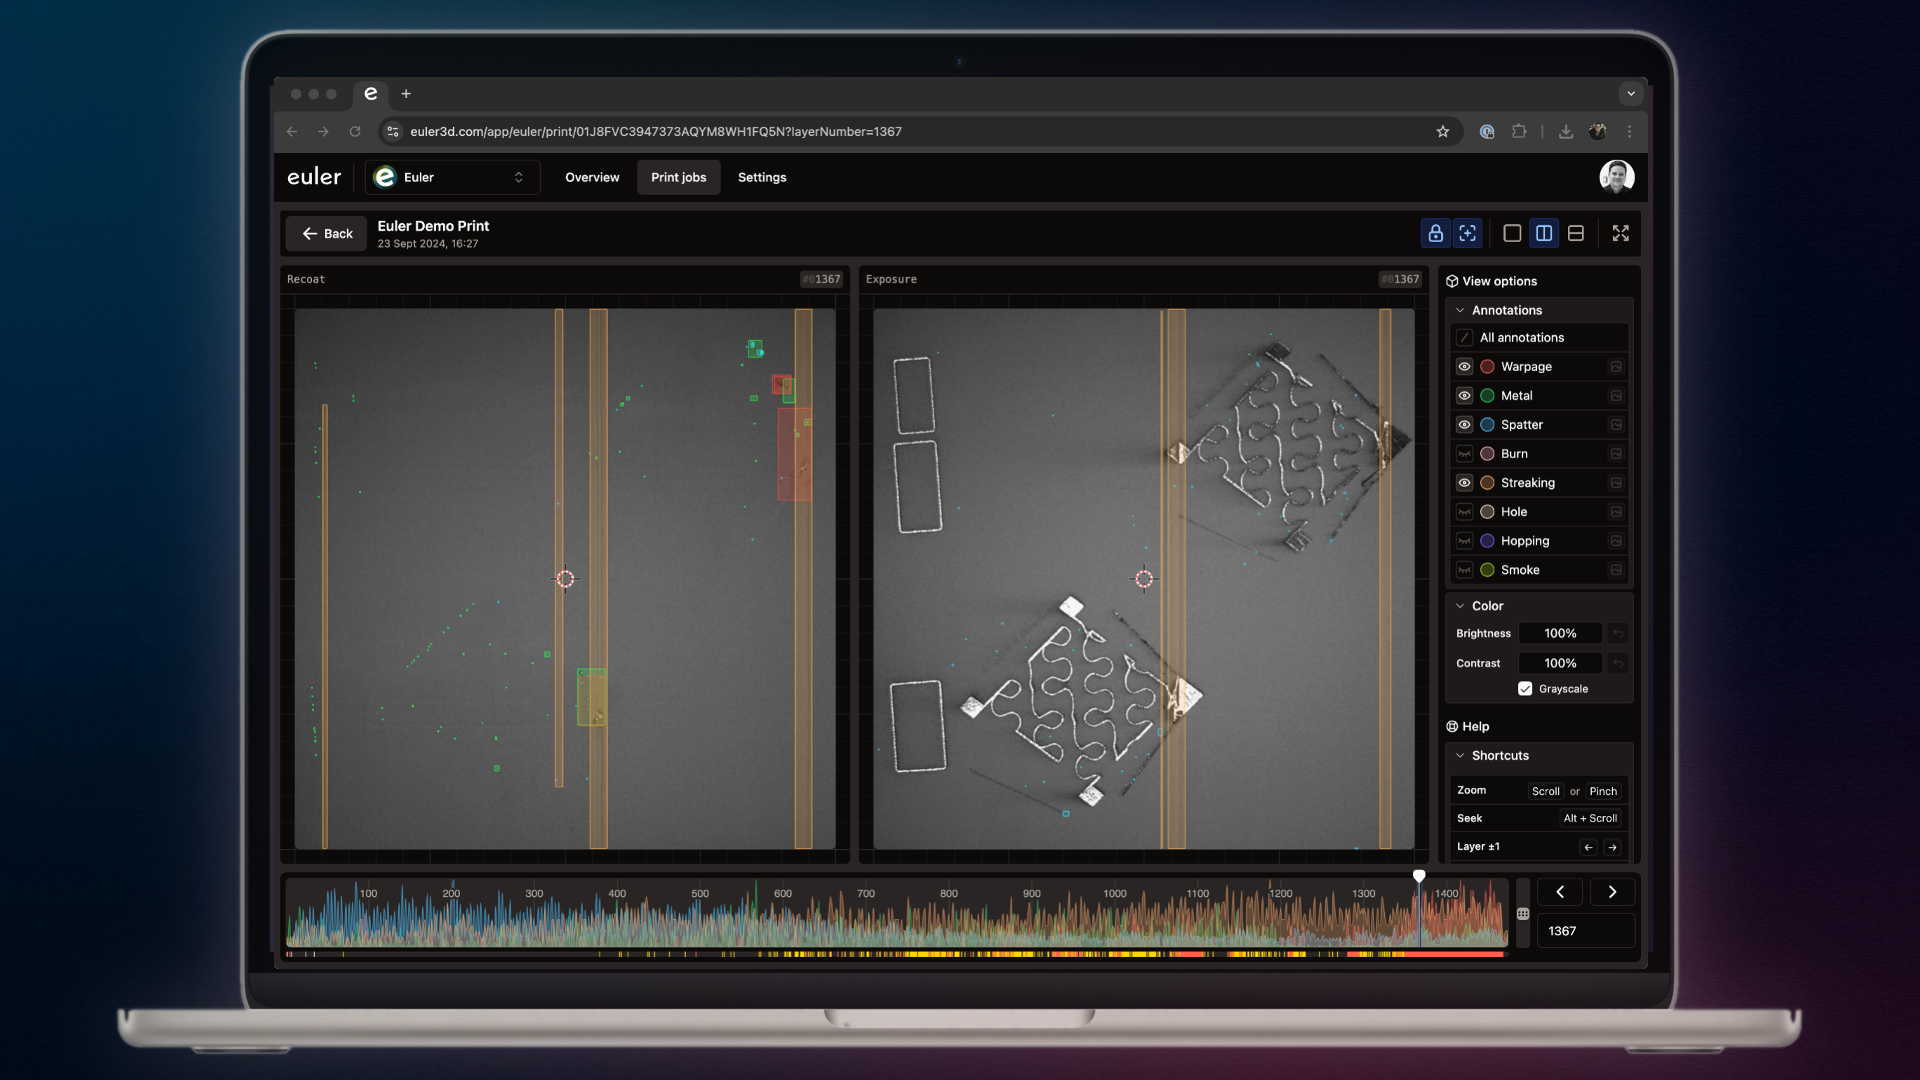Open the Overview tab

tap(592, 177)
